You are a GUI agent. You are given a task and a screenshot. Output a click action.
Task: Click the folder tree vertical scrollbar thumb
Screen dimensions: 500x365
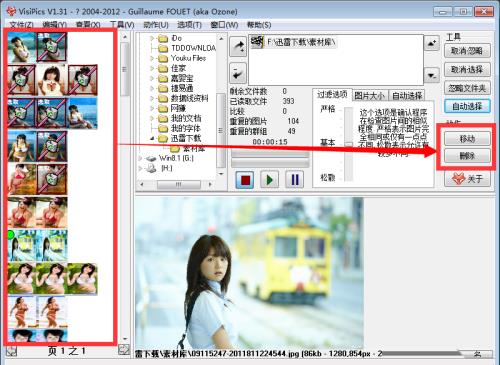pyautogui.click(x=220, y=131)
